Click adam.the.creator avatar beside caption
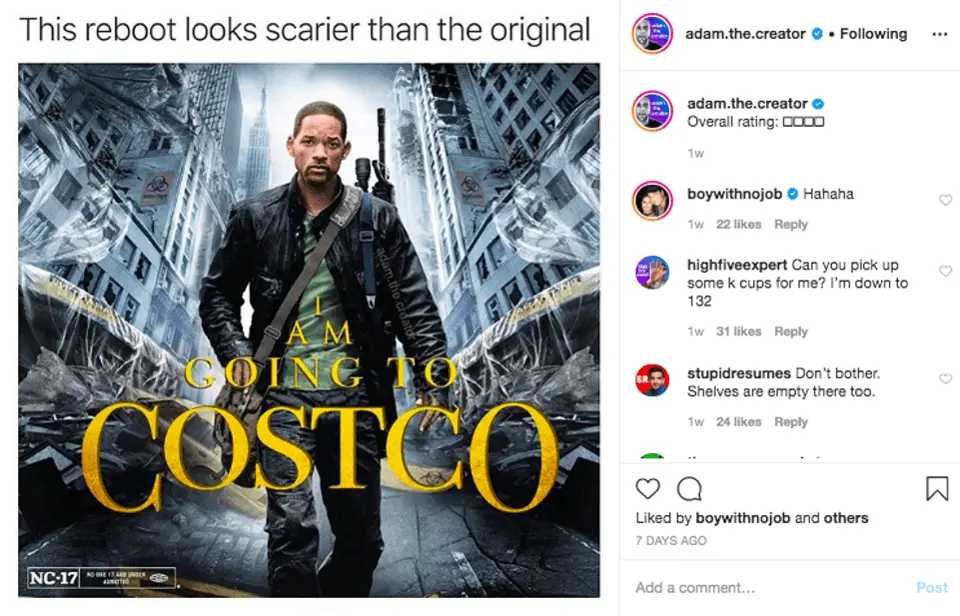The height and width of the screenshot is (616, 960). tap(651, 111)
